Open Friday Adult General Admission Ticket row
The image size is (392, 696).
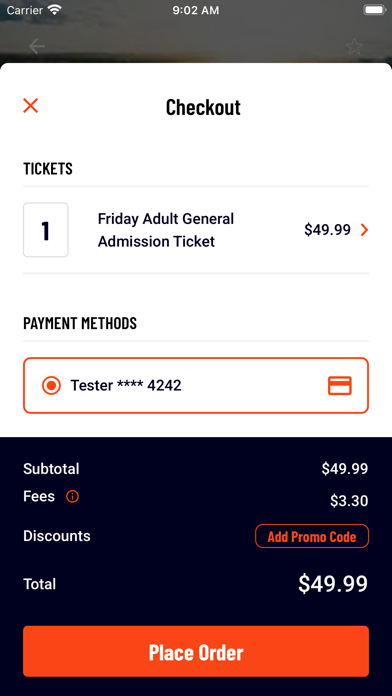click(x=196, y=230)
